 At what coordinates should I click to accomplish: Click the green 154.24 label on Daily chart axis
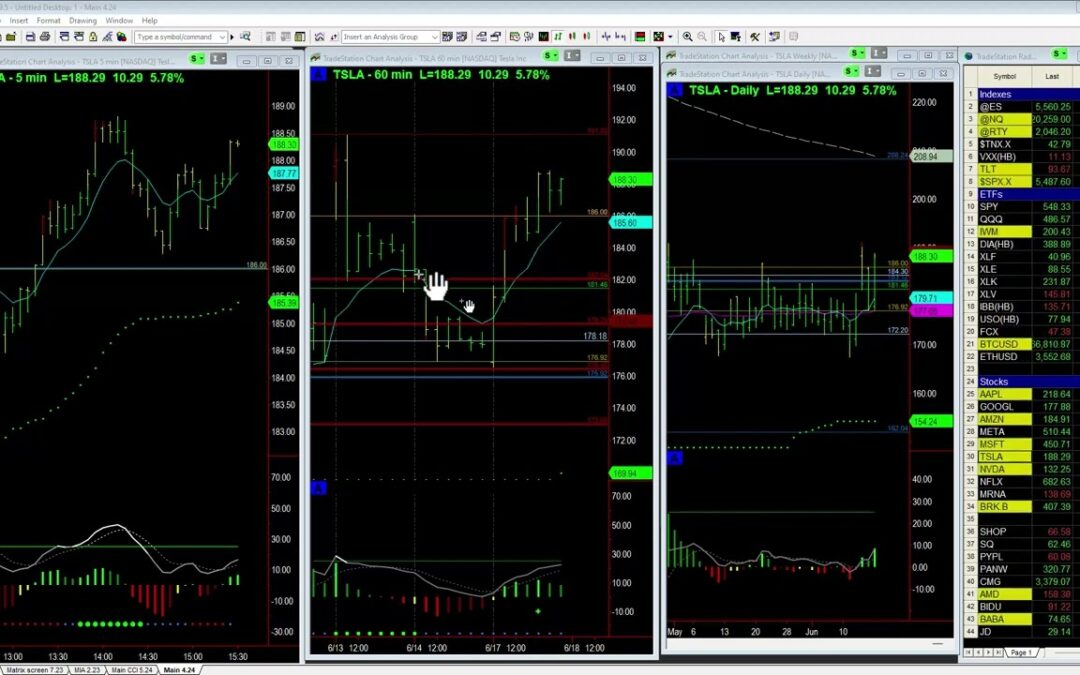pos(931,422)
